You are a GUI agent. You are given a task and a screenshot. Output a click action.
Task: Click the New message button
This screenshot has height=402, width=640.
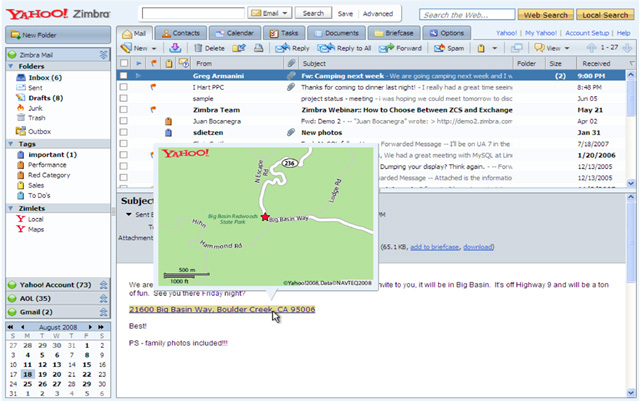(x=134, y=48)
